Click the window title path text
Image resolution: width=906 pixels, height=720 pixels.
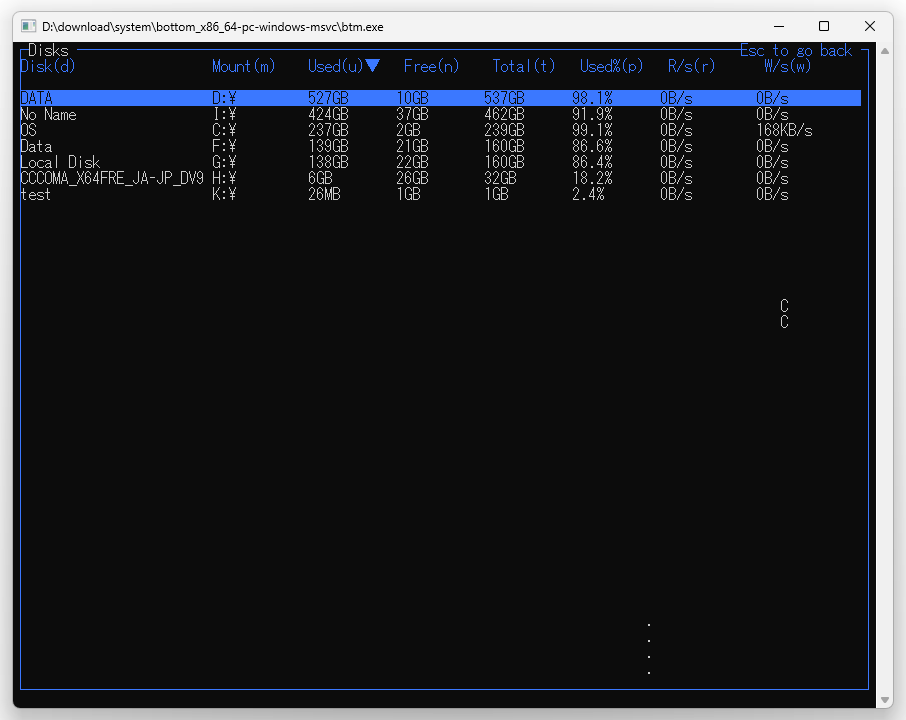[x=213, y=27]
